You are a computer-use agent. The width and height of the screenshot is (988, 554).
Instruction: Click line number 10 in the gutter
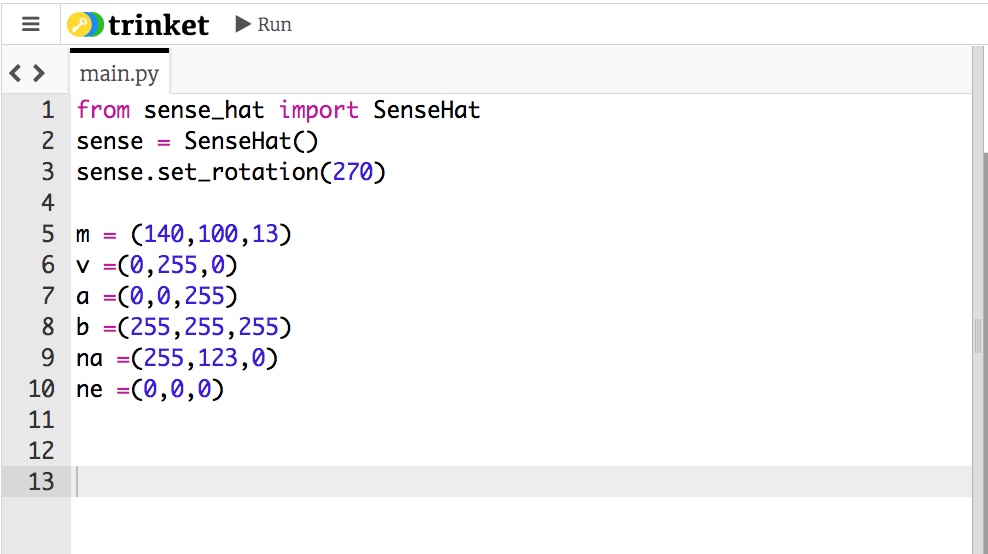[x=41, y=389]
